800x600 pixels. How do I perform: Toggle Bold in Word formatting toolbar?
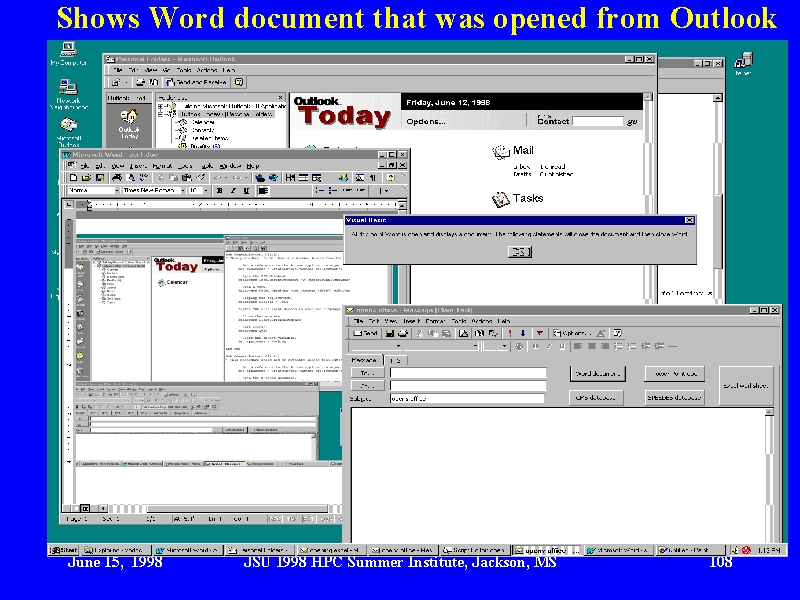(219, 191)
